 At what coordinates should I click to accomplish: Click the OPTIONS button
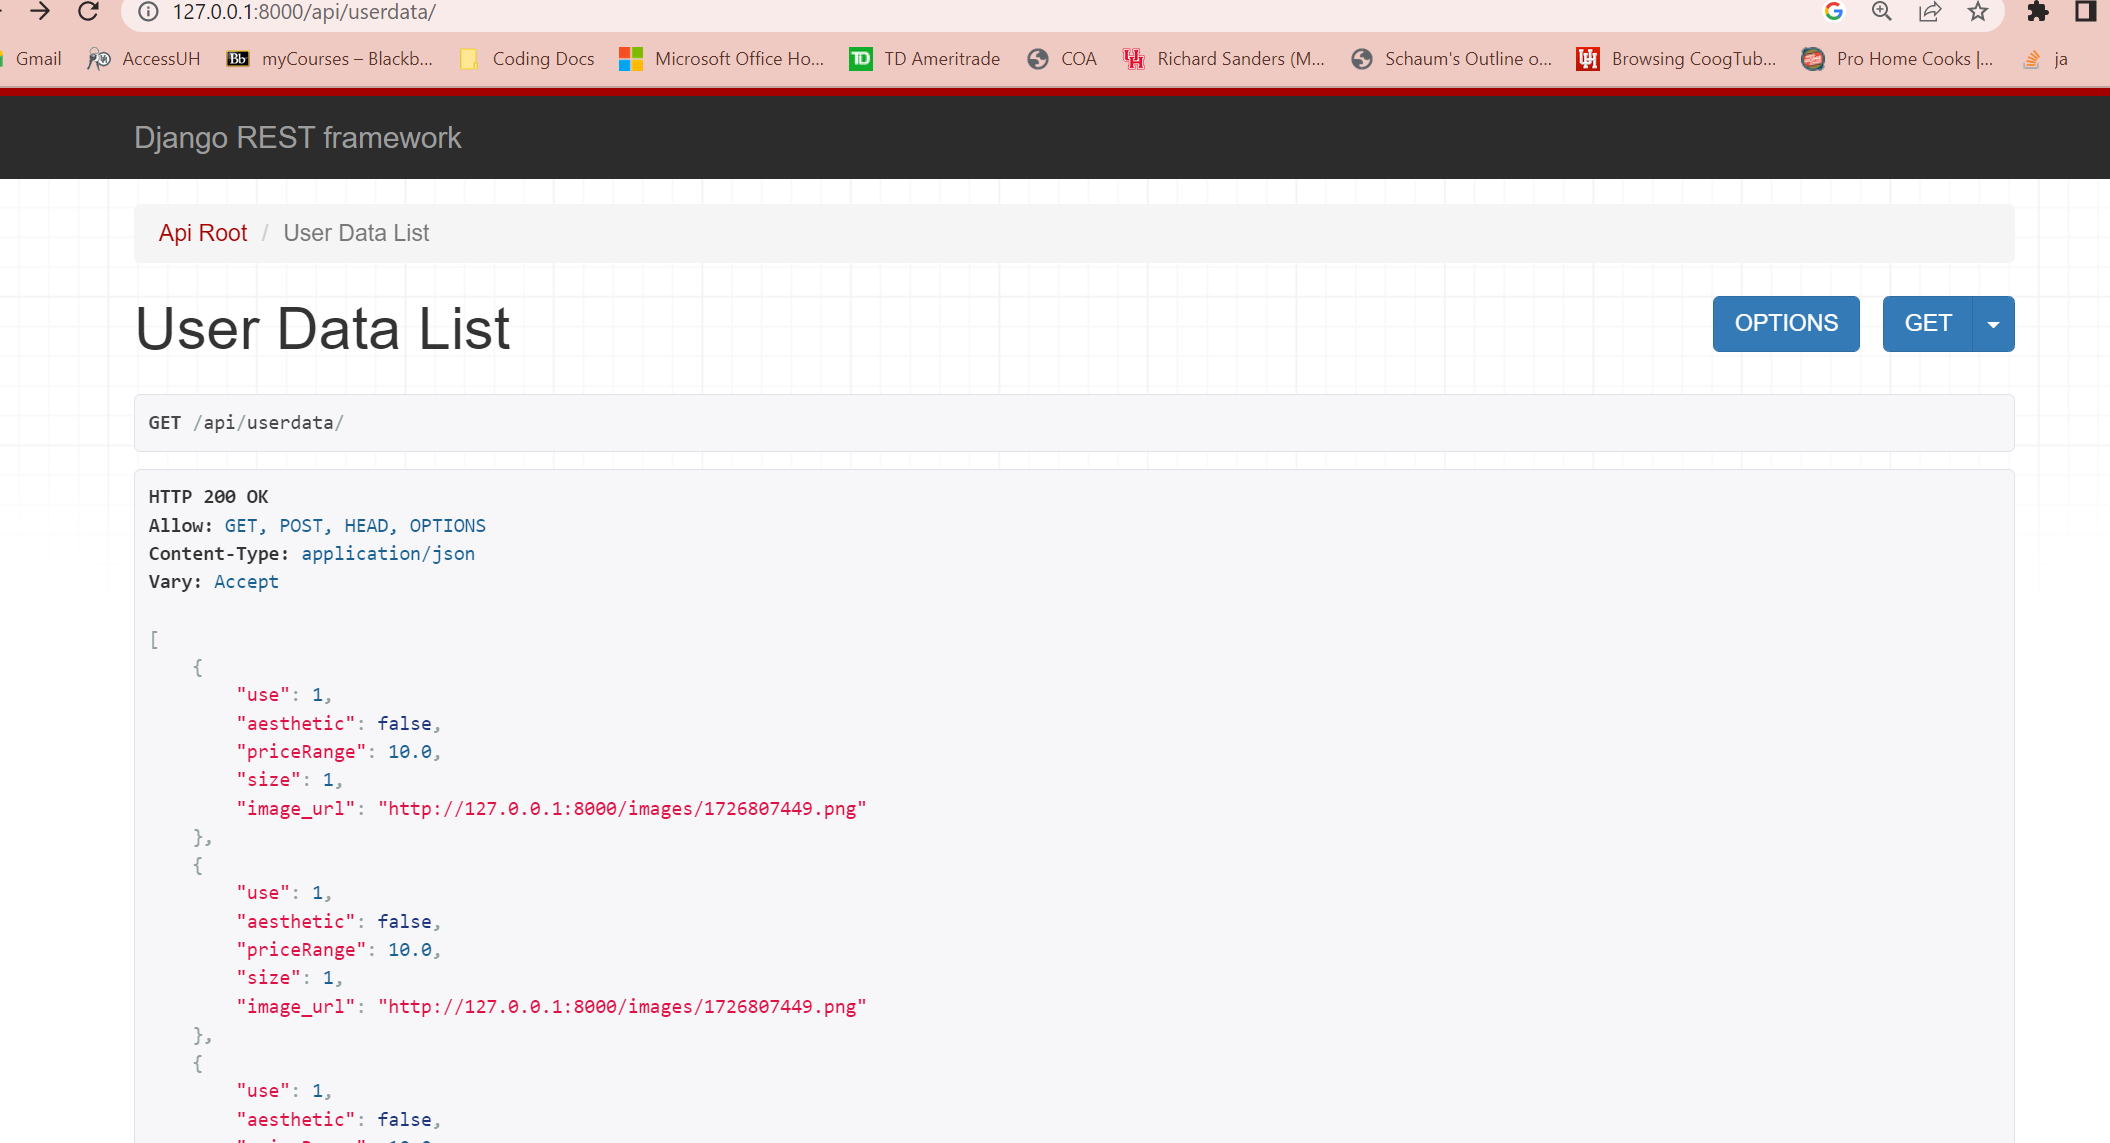(1786, 324)
